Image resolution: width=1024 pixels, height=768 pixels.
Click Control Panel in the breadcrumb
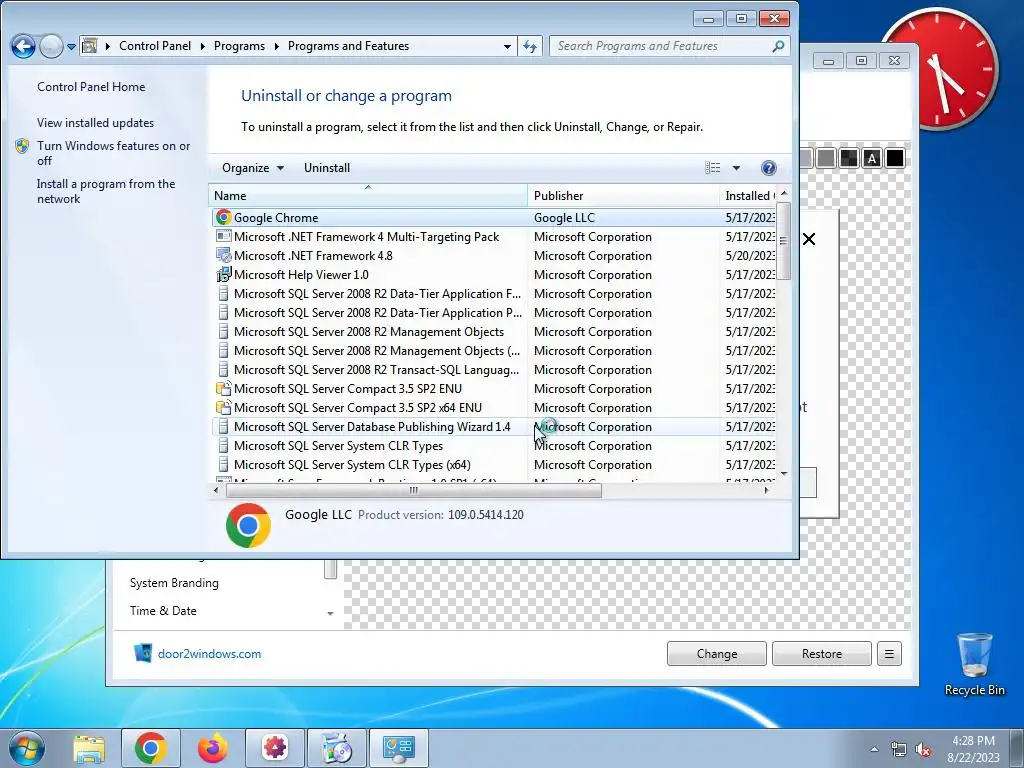(155, 46)
